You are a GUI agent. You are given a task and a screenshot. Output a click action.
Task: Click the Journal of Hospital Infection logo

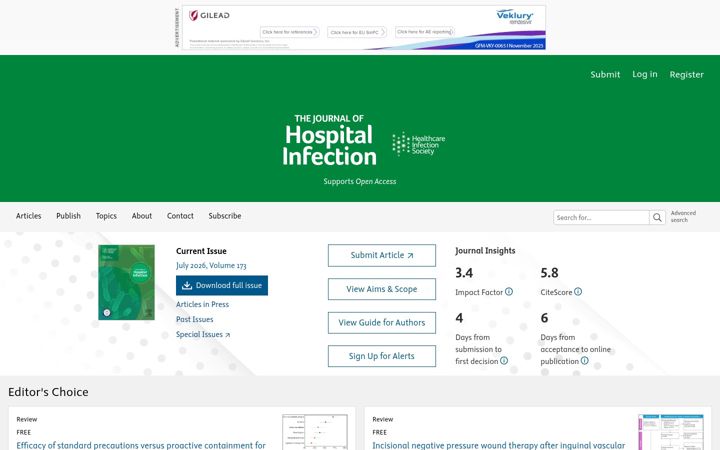pos(329,140)
